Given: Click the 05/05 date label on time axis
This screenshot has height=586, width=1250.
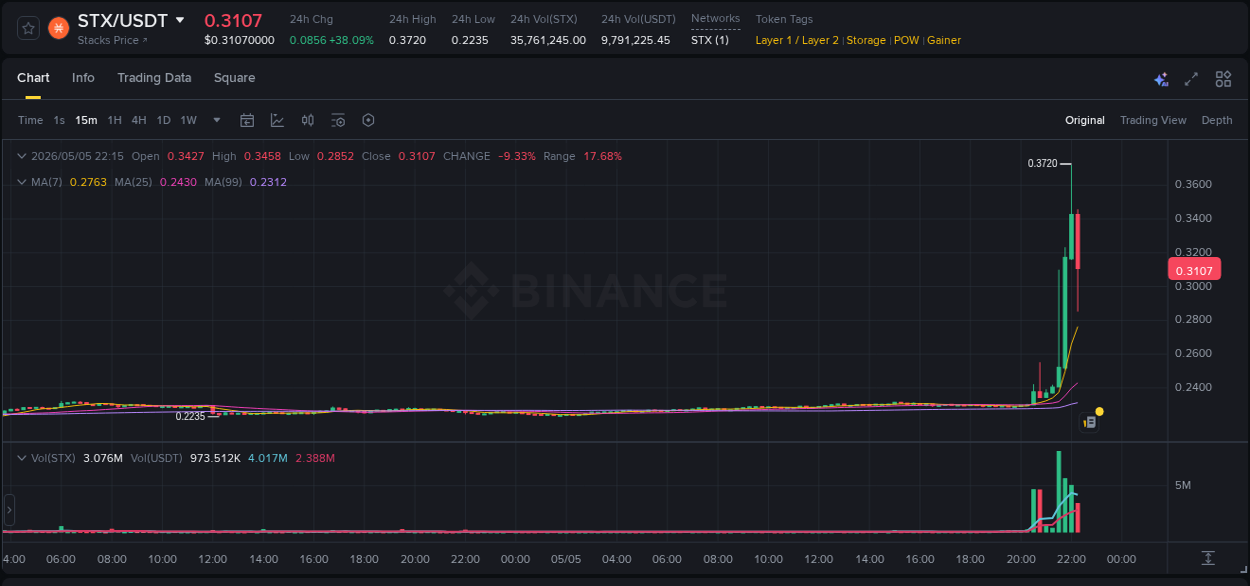Looking at the screenshot, I should click(566, 559).
